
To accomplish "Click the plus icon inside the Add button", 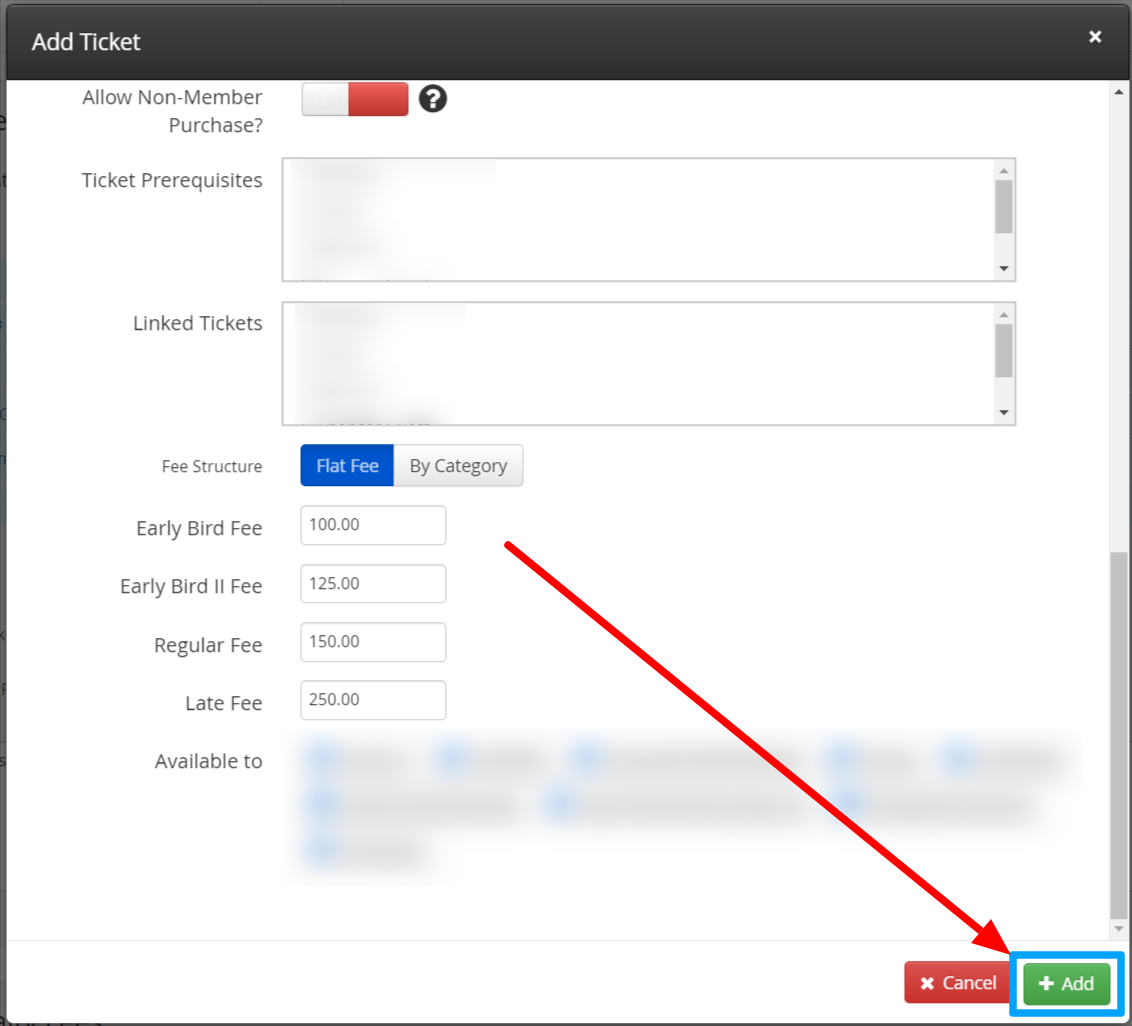I will pyautogui.click(x=1048, y=983).
